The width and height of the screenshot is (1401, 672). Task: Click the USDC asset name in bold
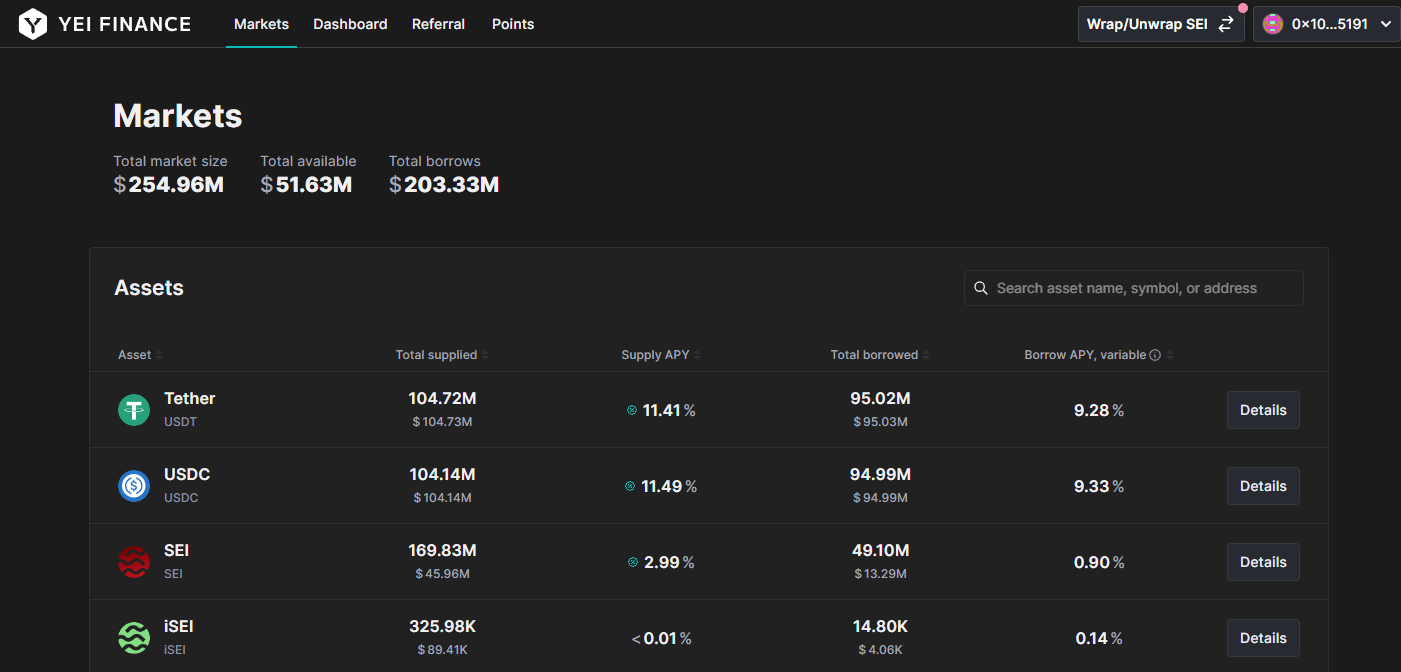pos(187,475)
